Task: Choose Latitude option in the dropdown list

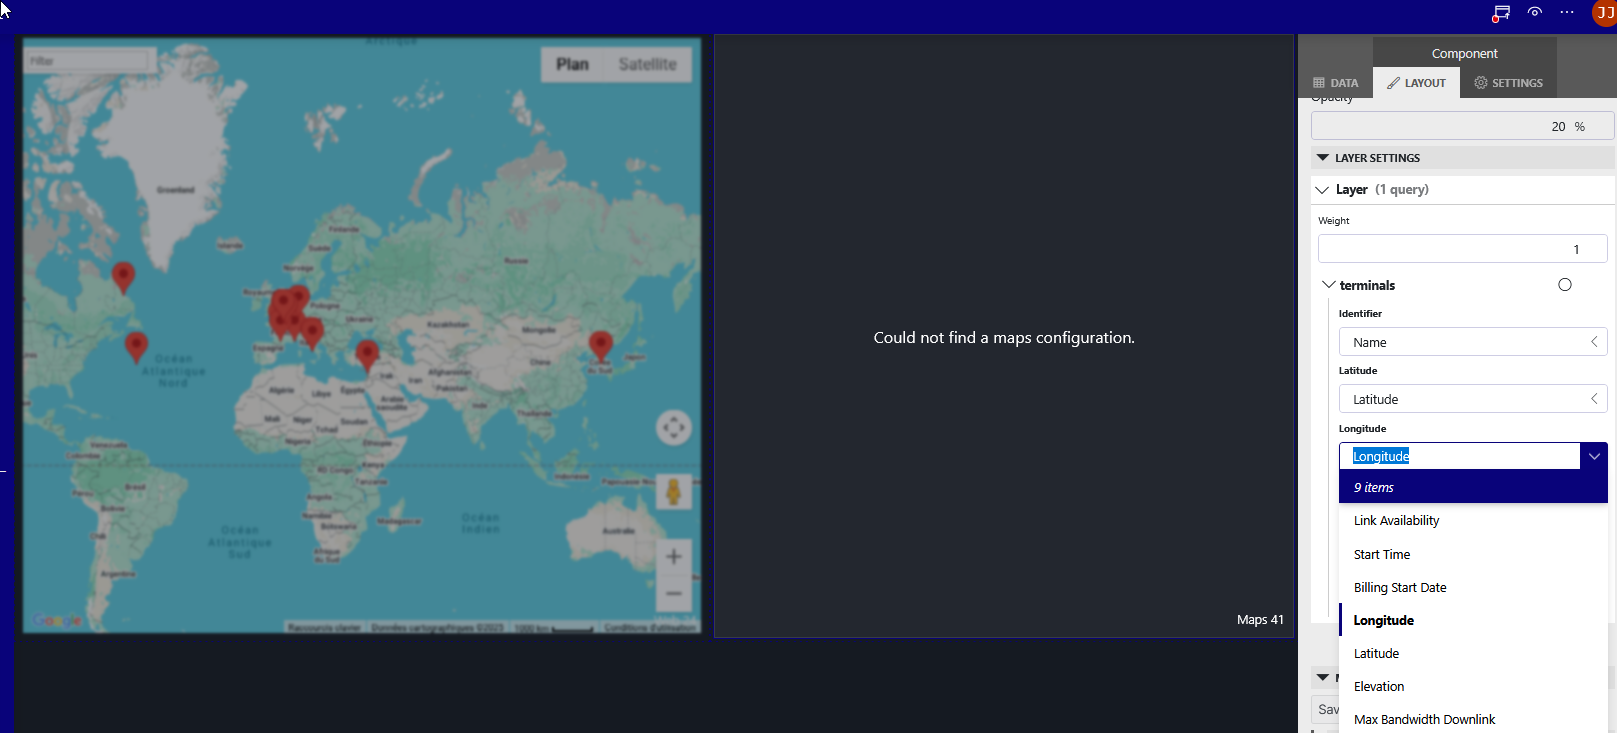Action: click(1473, 654)
